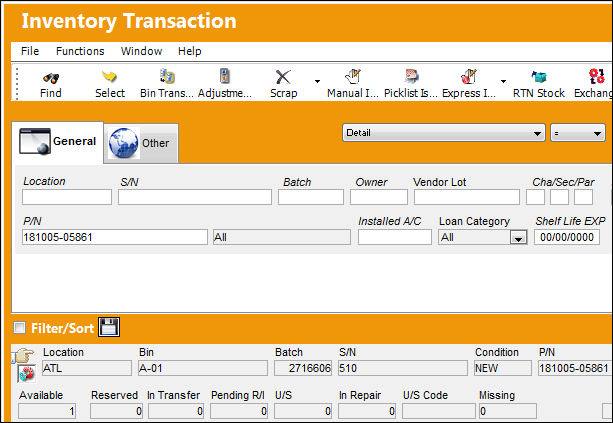
Task: Click the Owner input field
Action: pyautogui.click(x=379, y=197)
